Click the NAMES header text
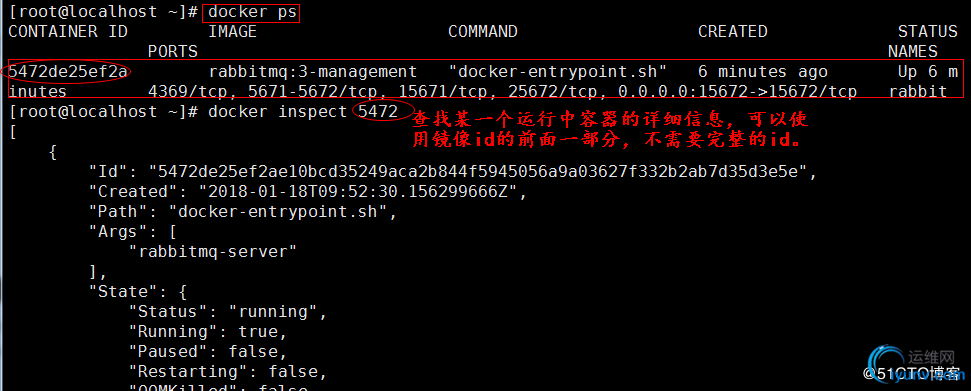The width and height of the screenshot is (971, 391). (x=913, y=51)
